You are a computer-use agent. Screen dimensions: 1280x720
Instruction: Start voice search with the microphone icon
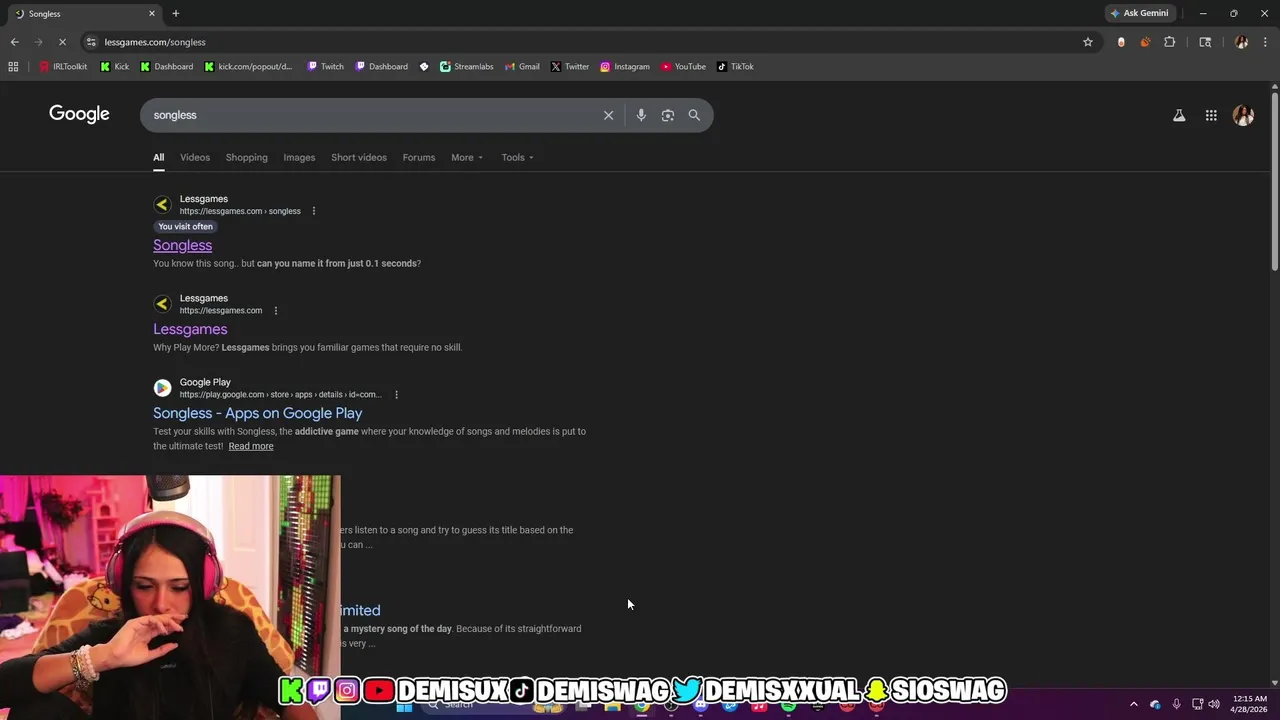coord(641,115)
